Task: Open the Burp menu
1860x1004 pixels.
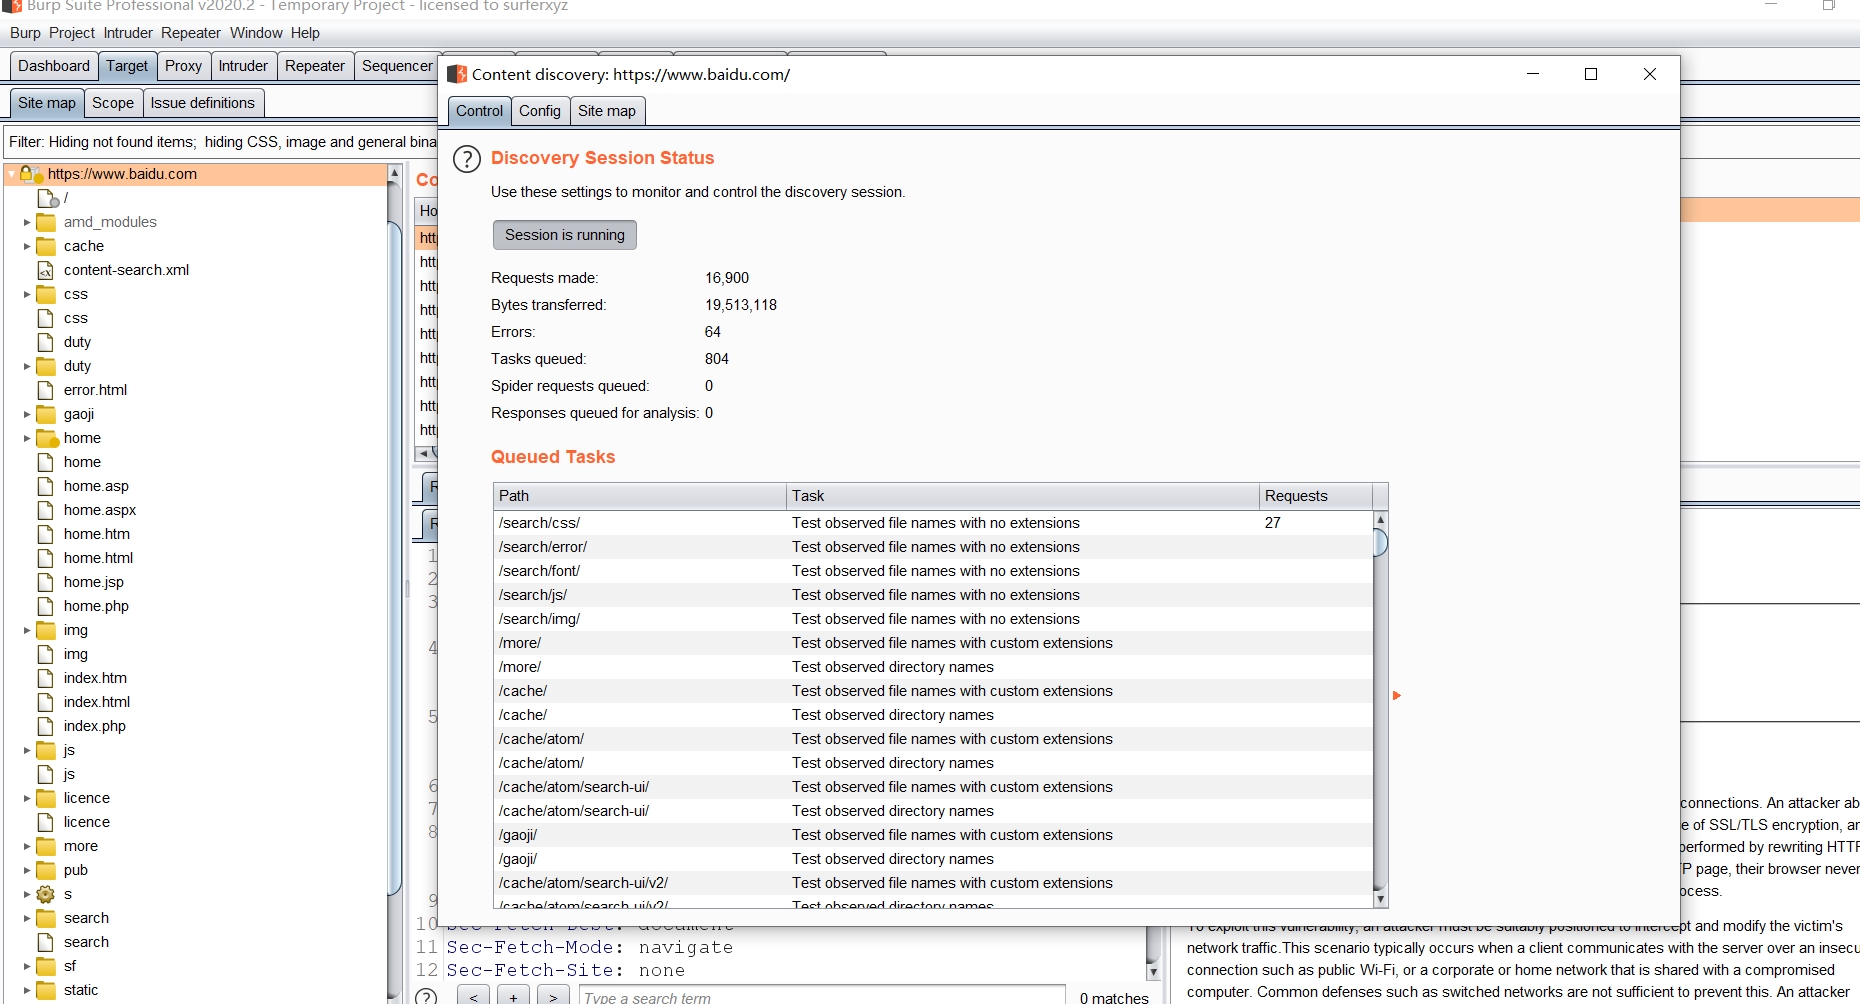Action: (x=25, y=33)
